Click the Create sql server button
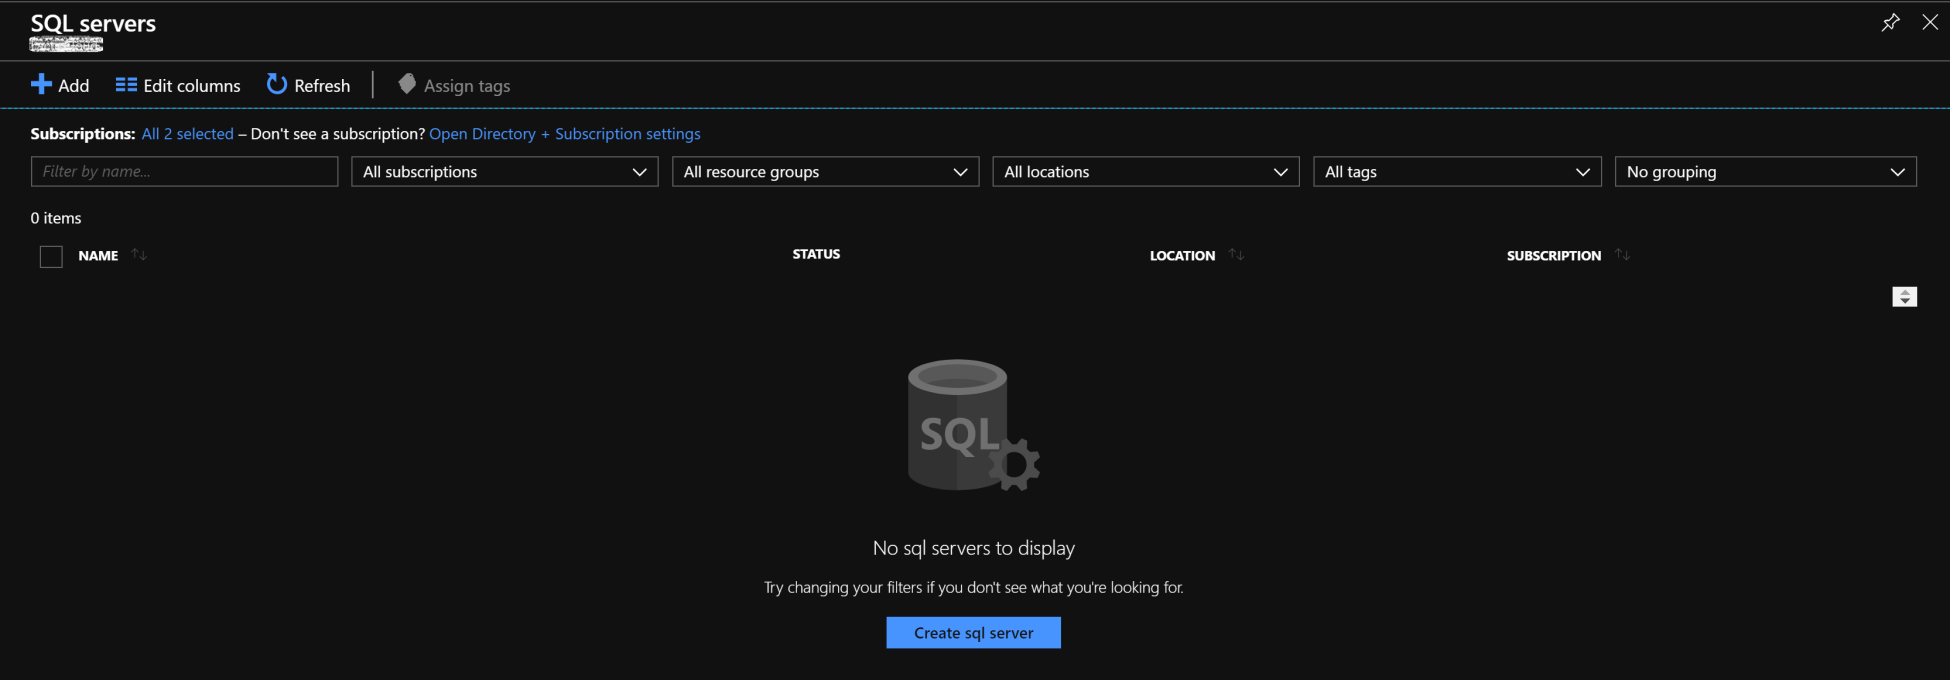The width and height of the screenshot is (1950, 680). coord(973,633)
